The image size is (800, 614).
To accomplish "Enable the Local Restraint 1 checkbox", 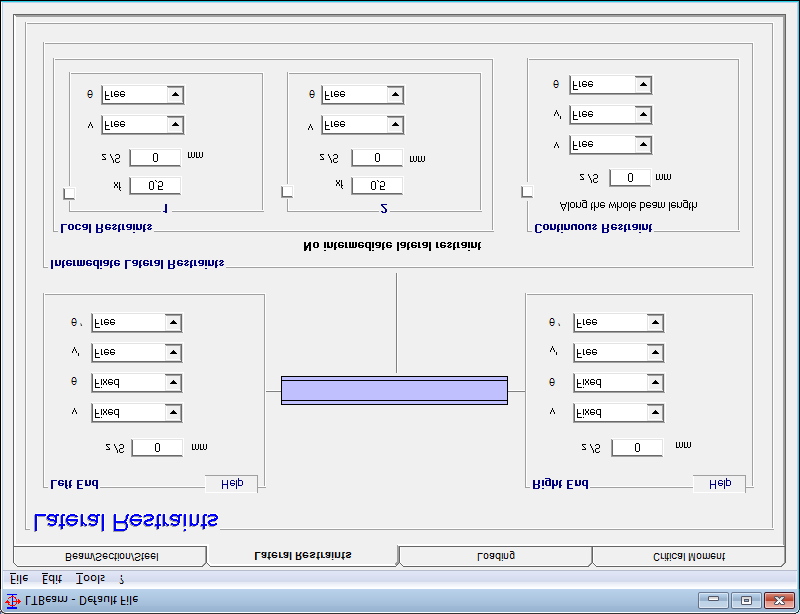I will [69, 193].
